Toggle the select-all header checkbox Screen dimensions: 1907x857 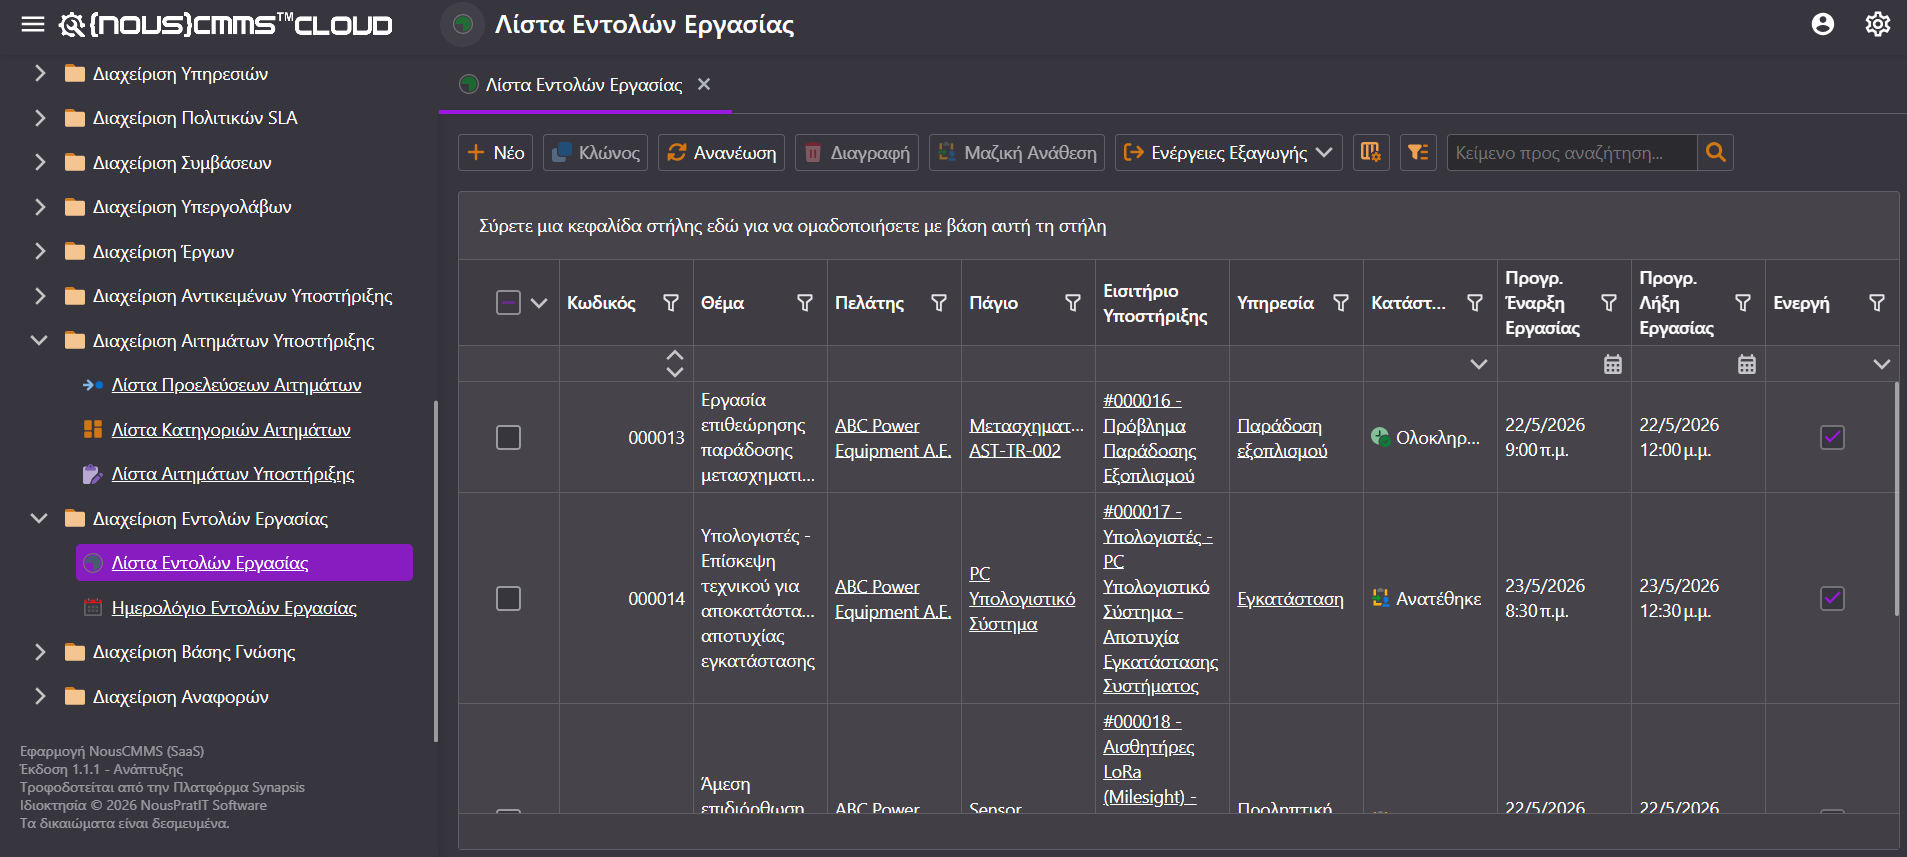point(508,303)
